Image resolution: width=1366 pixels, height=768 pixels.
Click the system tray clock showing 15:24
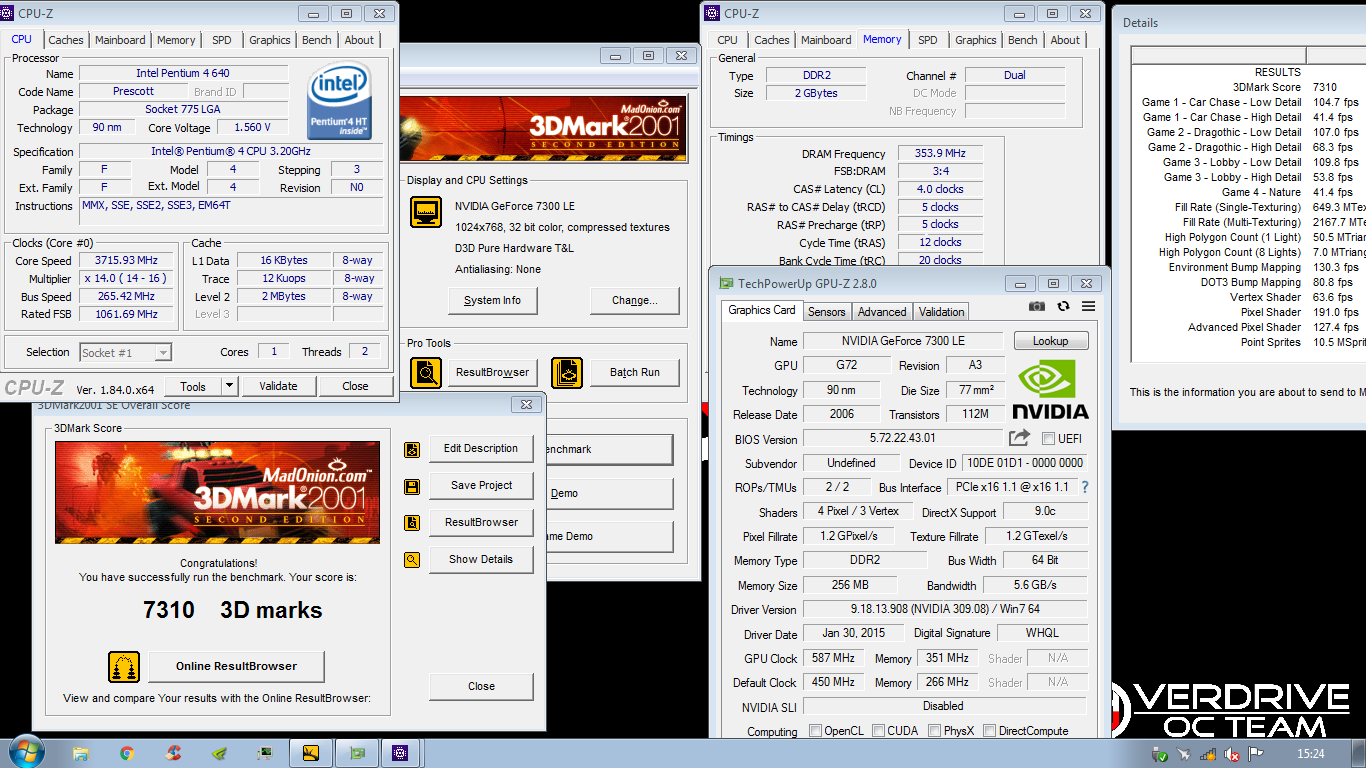tap(1310, 754)
